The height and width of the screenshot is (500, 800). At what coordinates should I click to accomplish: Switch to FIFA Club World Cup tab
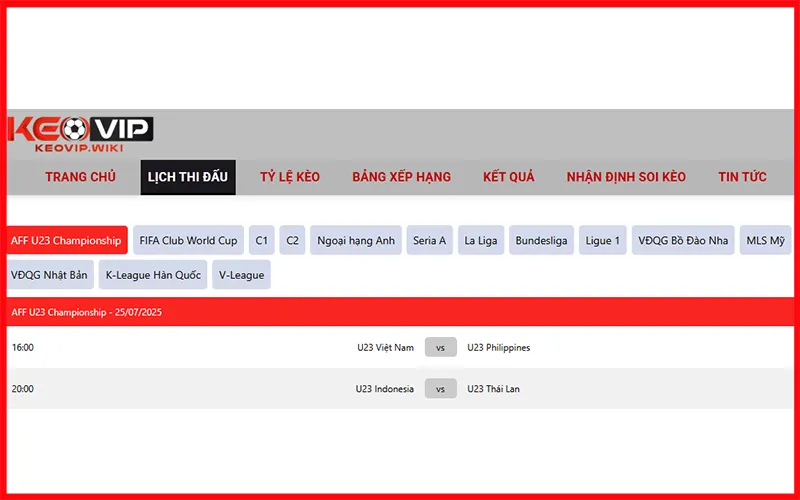click(x=188, y=240)
